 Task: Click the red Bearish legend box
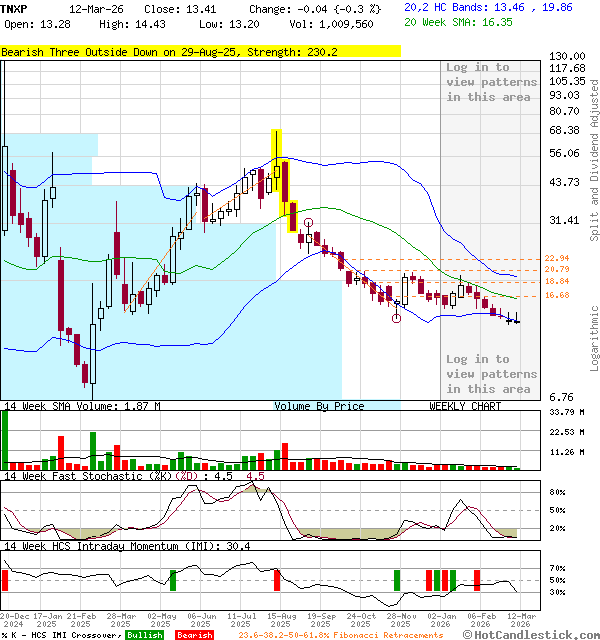tap(194, 635)
